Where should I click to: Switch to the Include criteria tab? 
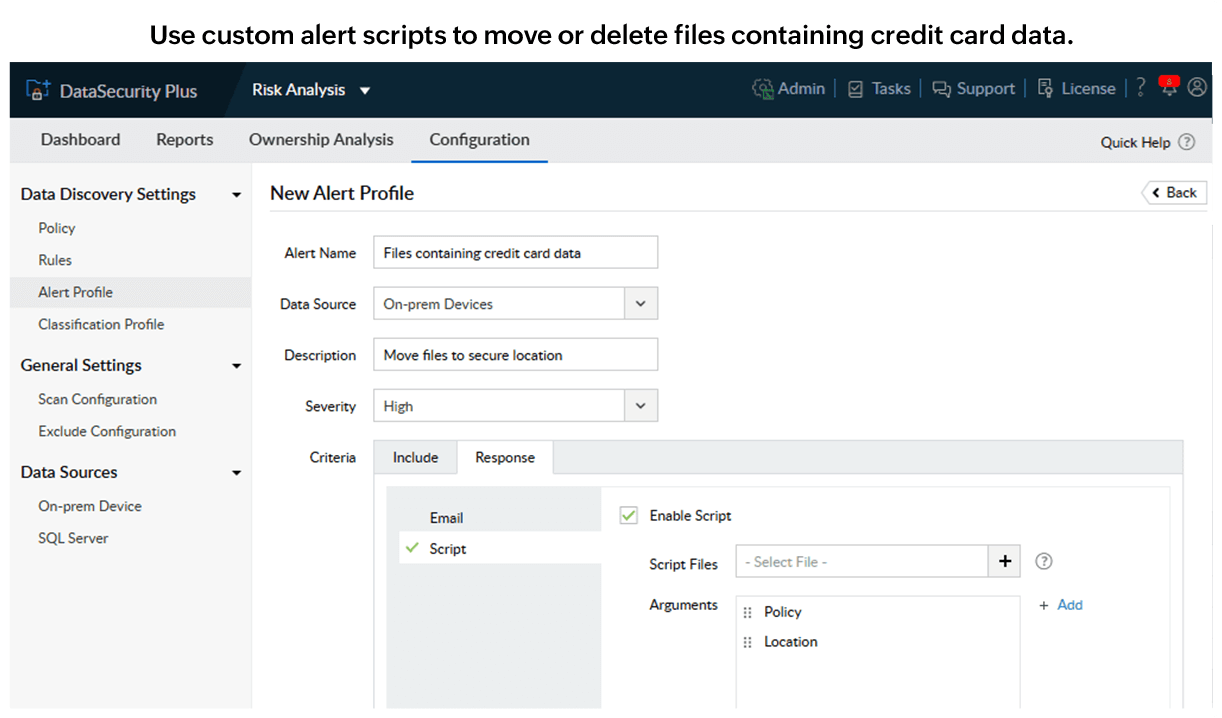pyautogui.click(x=415, y=457)
